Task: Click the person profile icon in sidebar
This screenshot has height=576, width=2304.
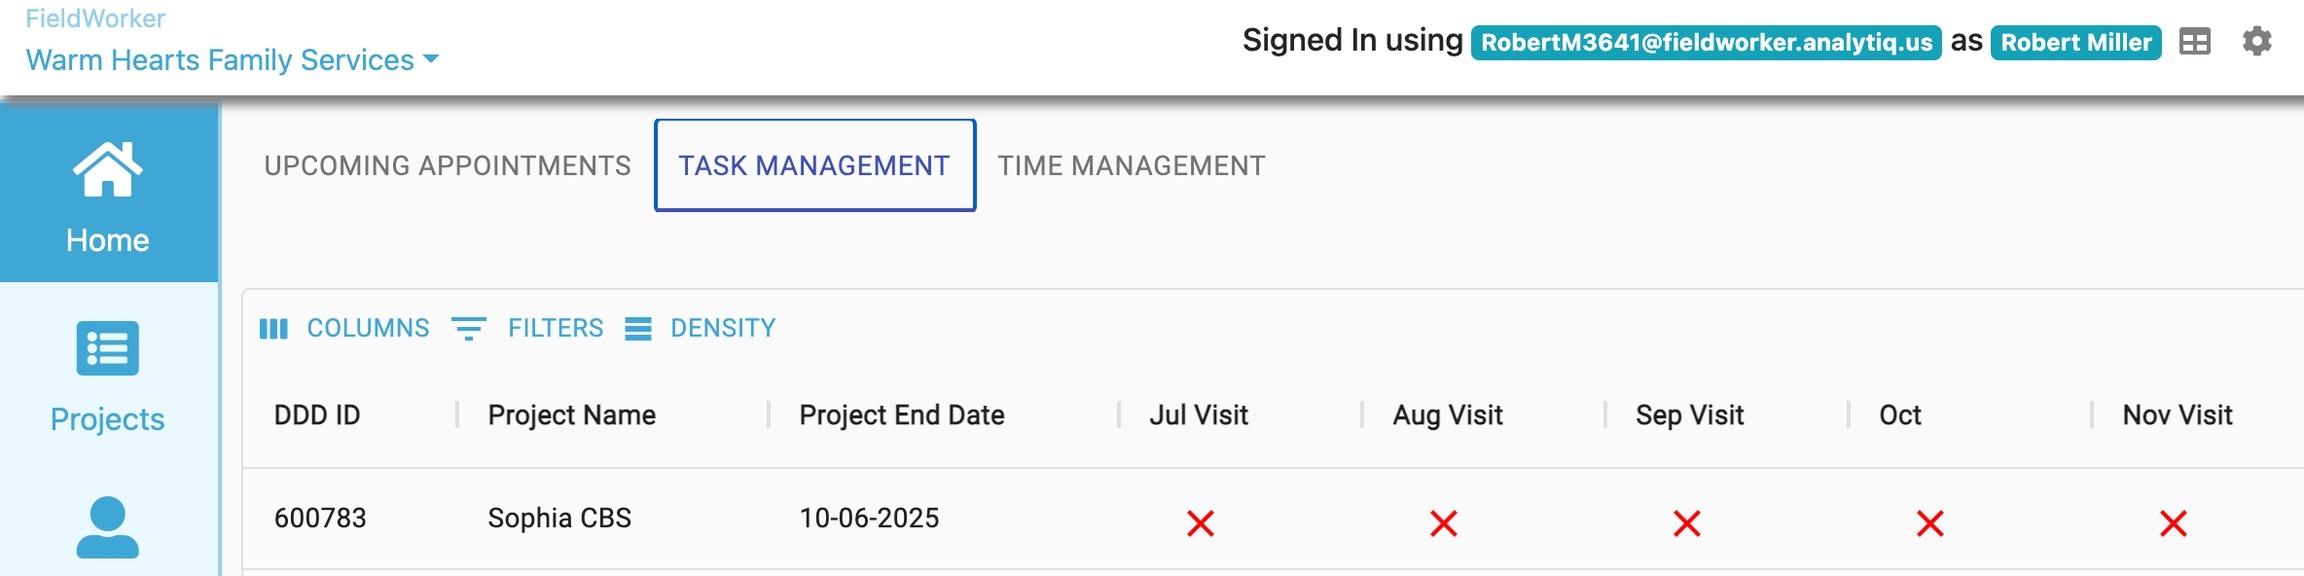Action: click(108, 527)
